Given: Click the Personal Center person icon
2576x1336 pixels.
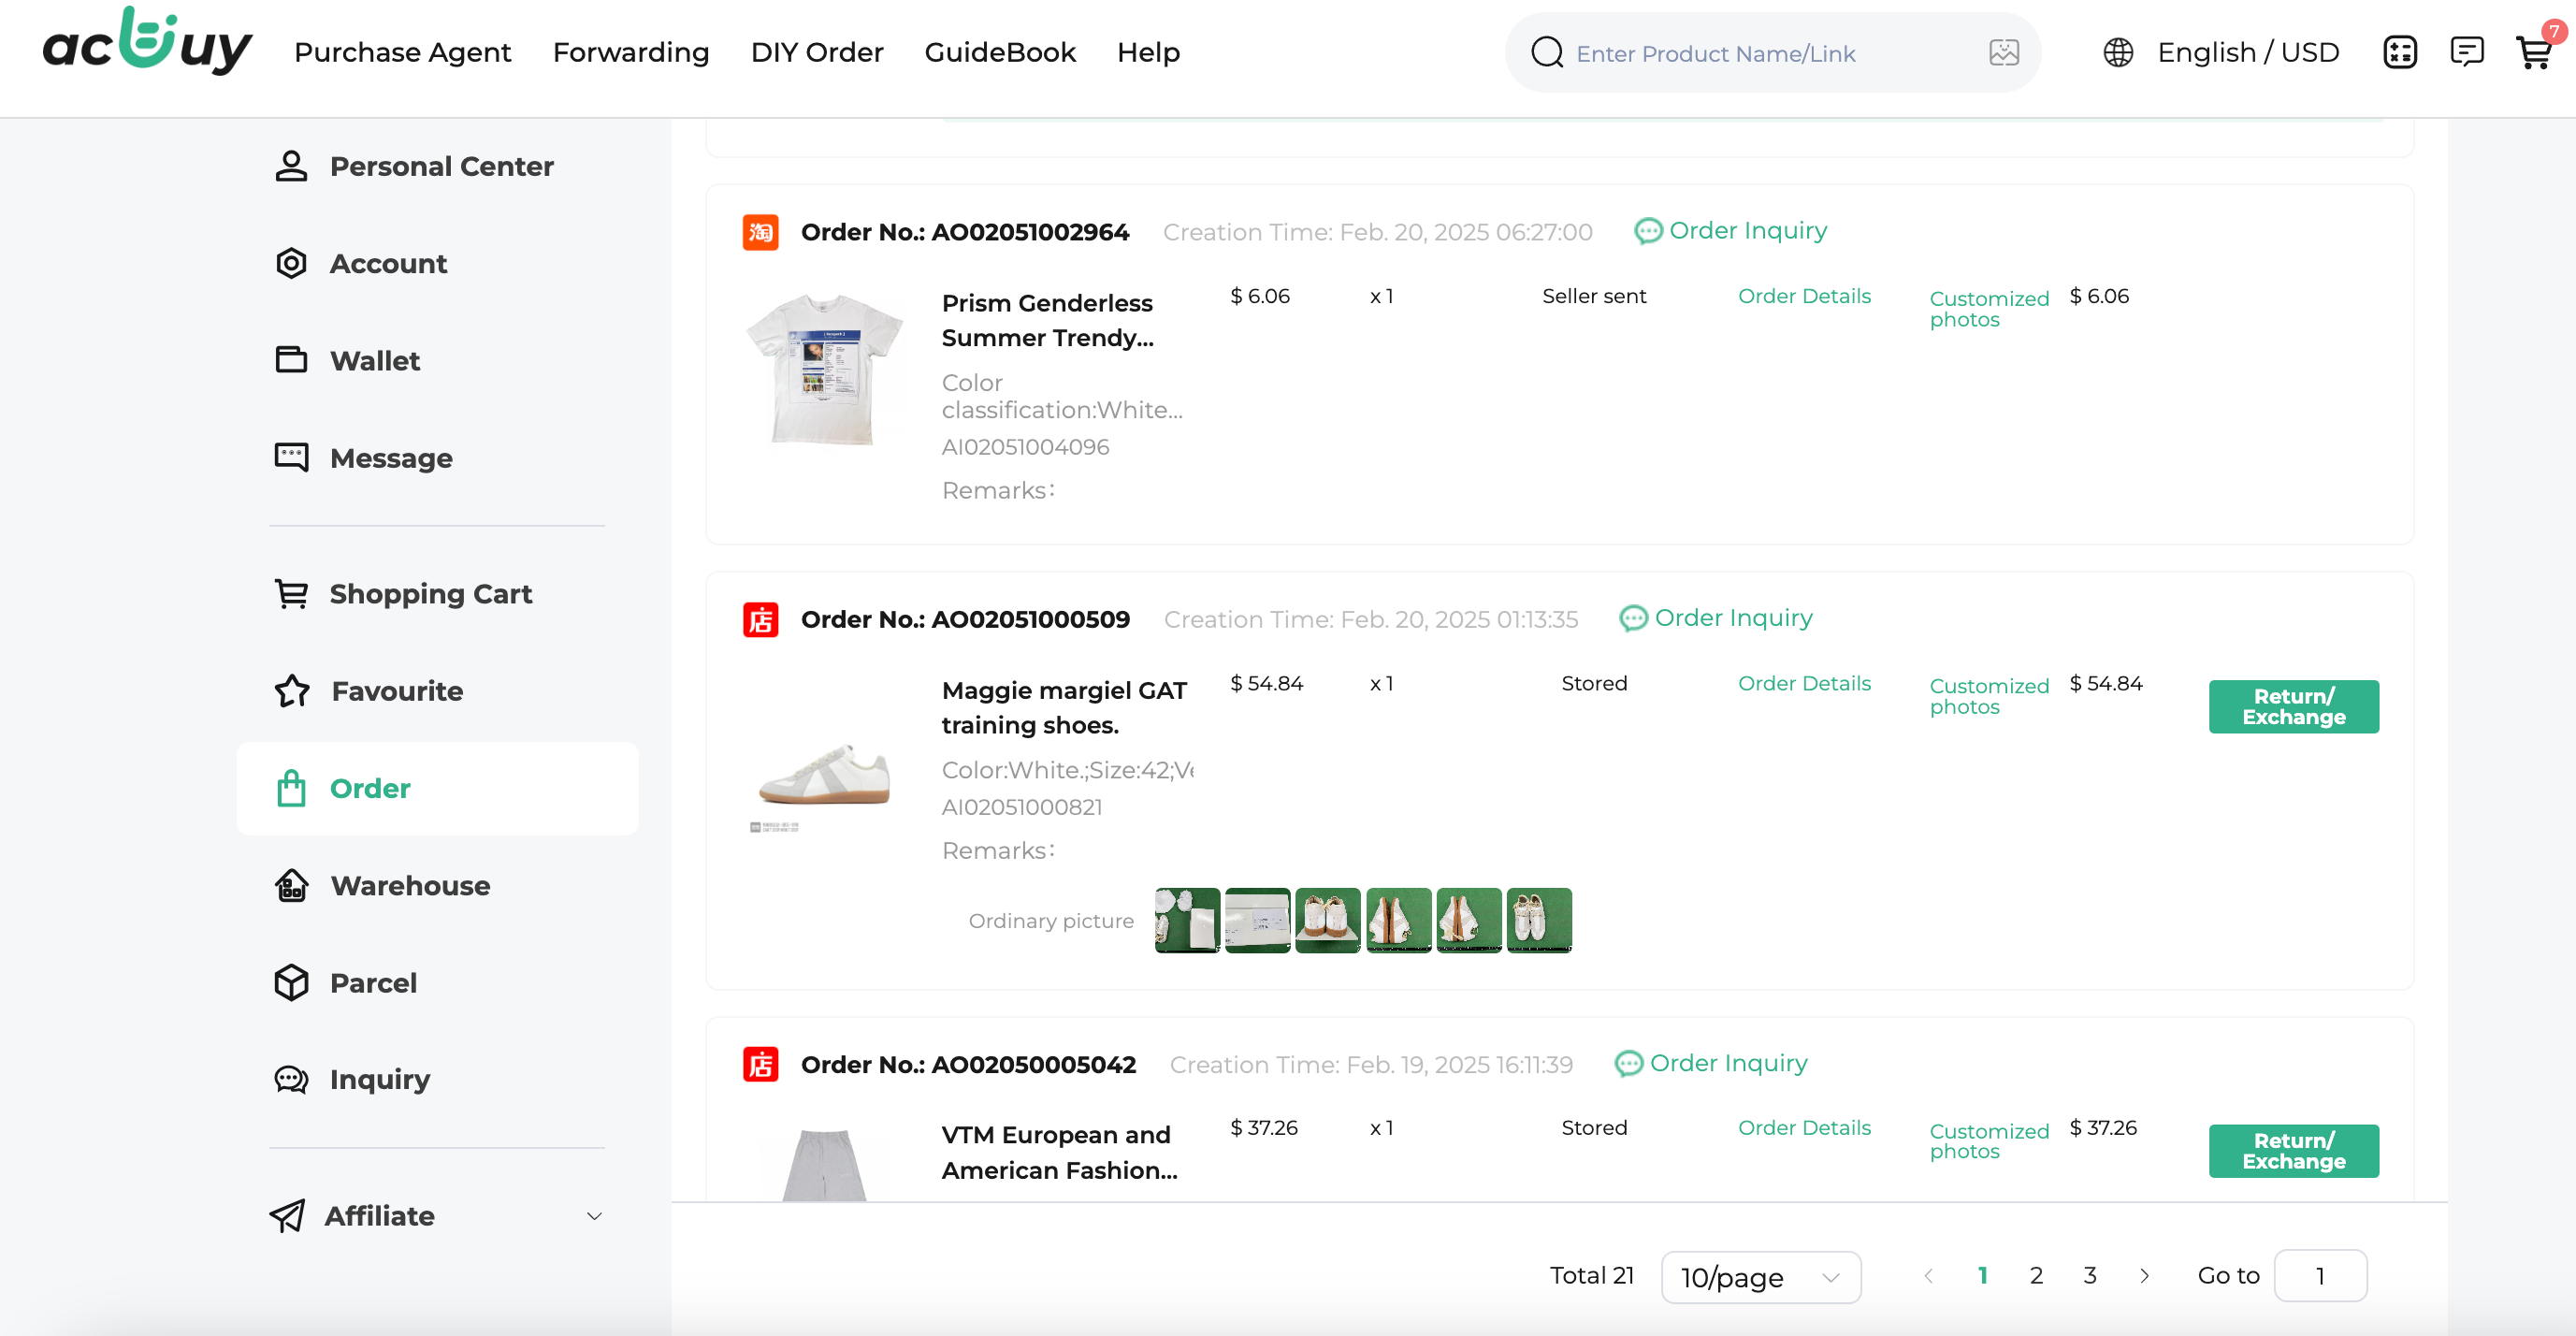Looking at the screenshot, I should tap(291, 166).
